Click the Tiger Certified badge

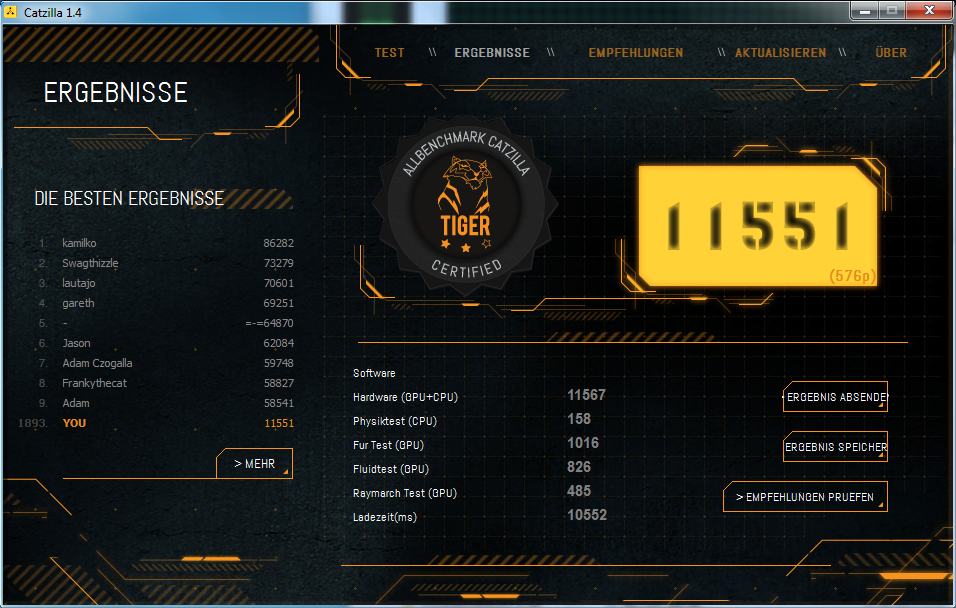[465, 206]
